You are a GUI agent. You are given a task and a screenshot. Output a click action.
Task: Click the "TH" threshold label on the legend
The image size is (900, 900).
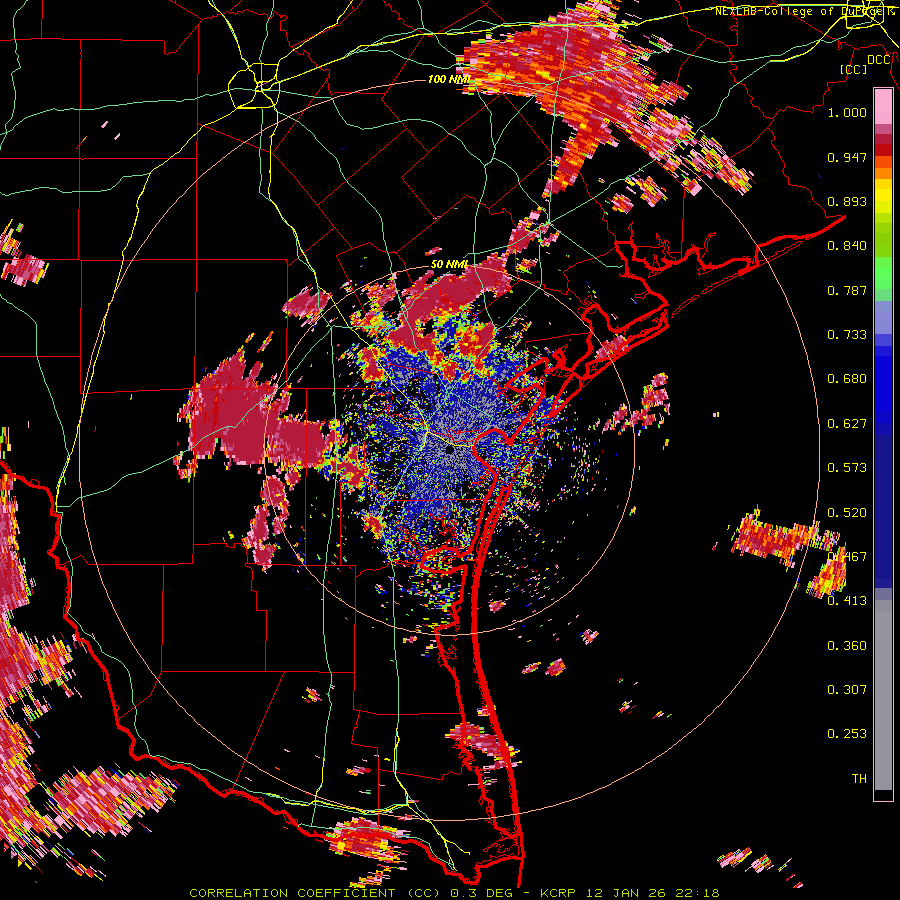(859, 779)
